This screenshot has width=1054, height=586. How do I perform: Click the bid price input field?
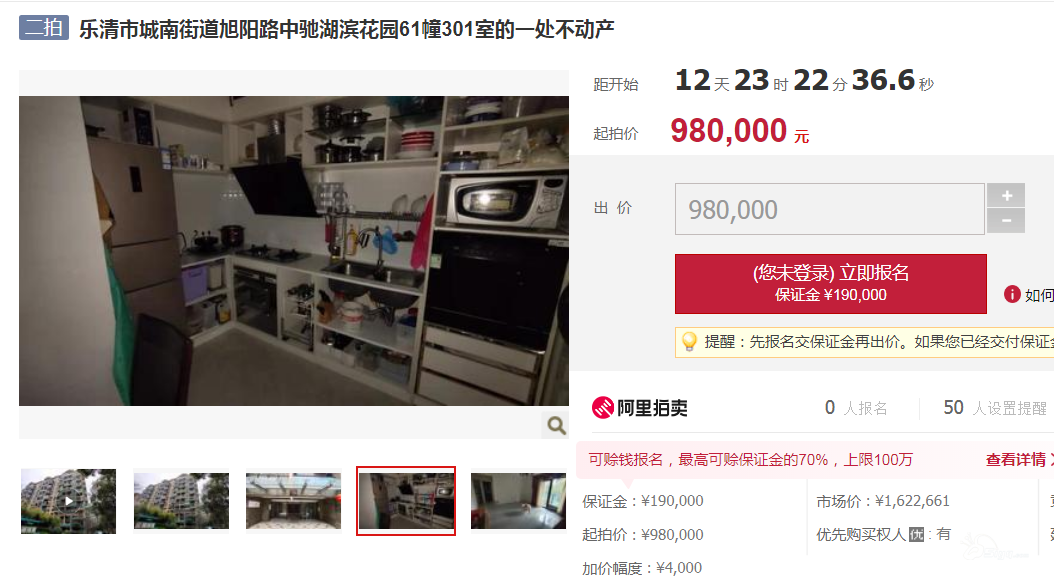829,209
